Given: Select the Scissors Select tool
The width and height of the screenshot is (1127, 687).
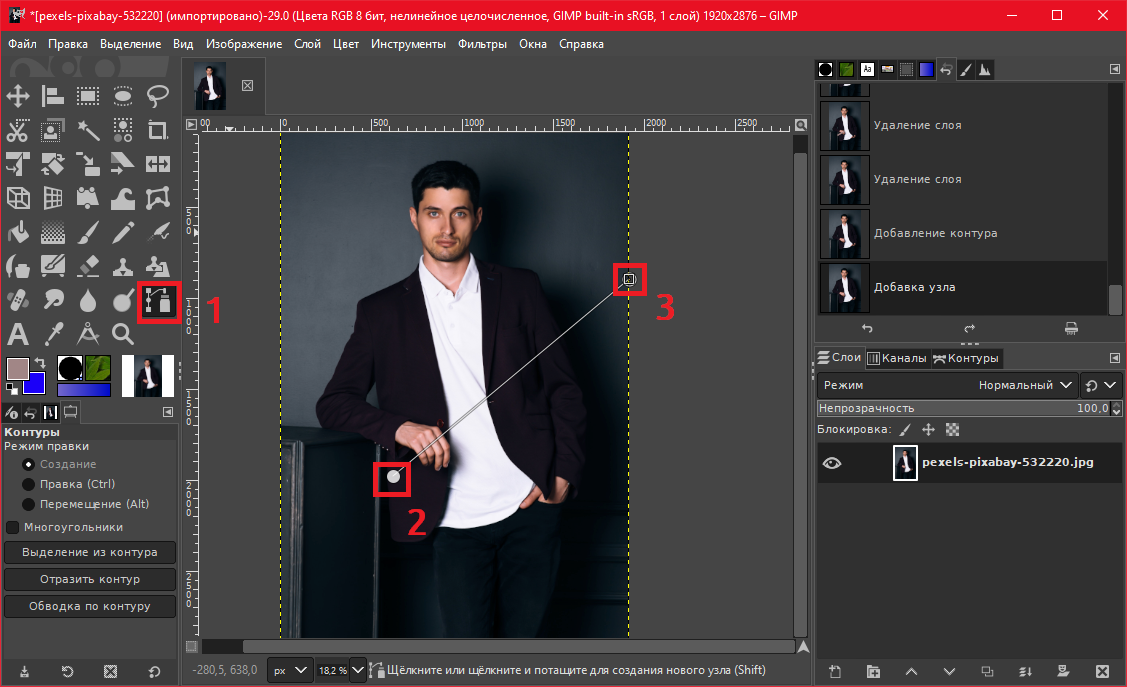Looking at the screenshot, I should click(x=18, y=130).
